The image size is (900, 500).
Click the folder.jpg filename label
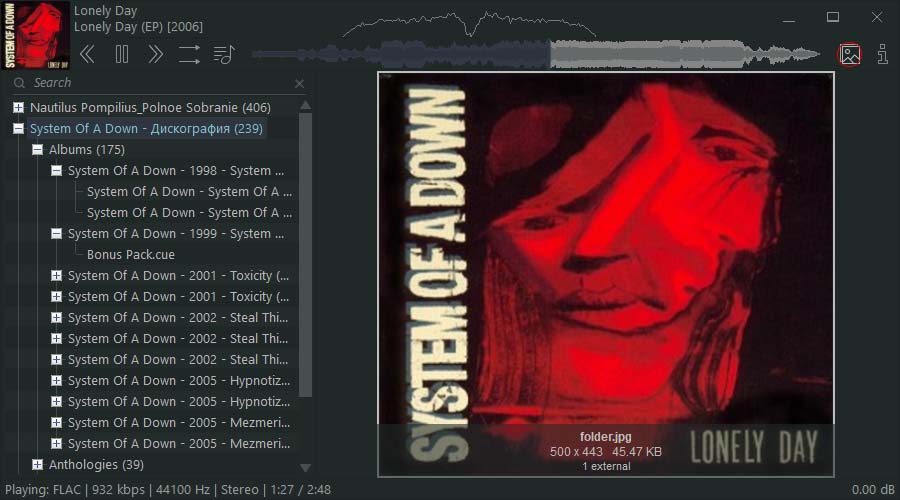pos(606,437)
